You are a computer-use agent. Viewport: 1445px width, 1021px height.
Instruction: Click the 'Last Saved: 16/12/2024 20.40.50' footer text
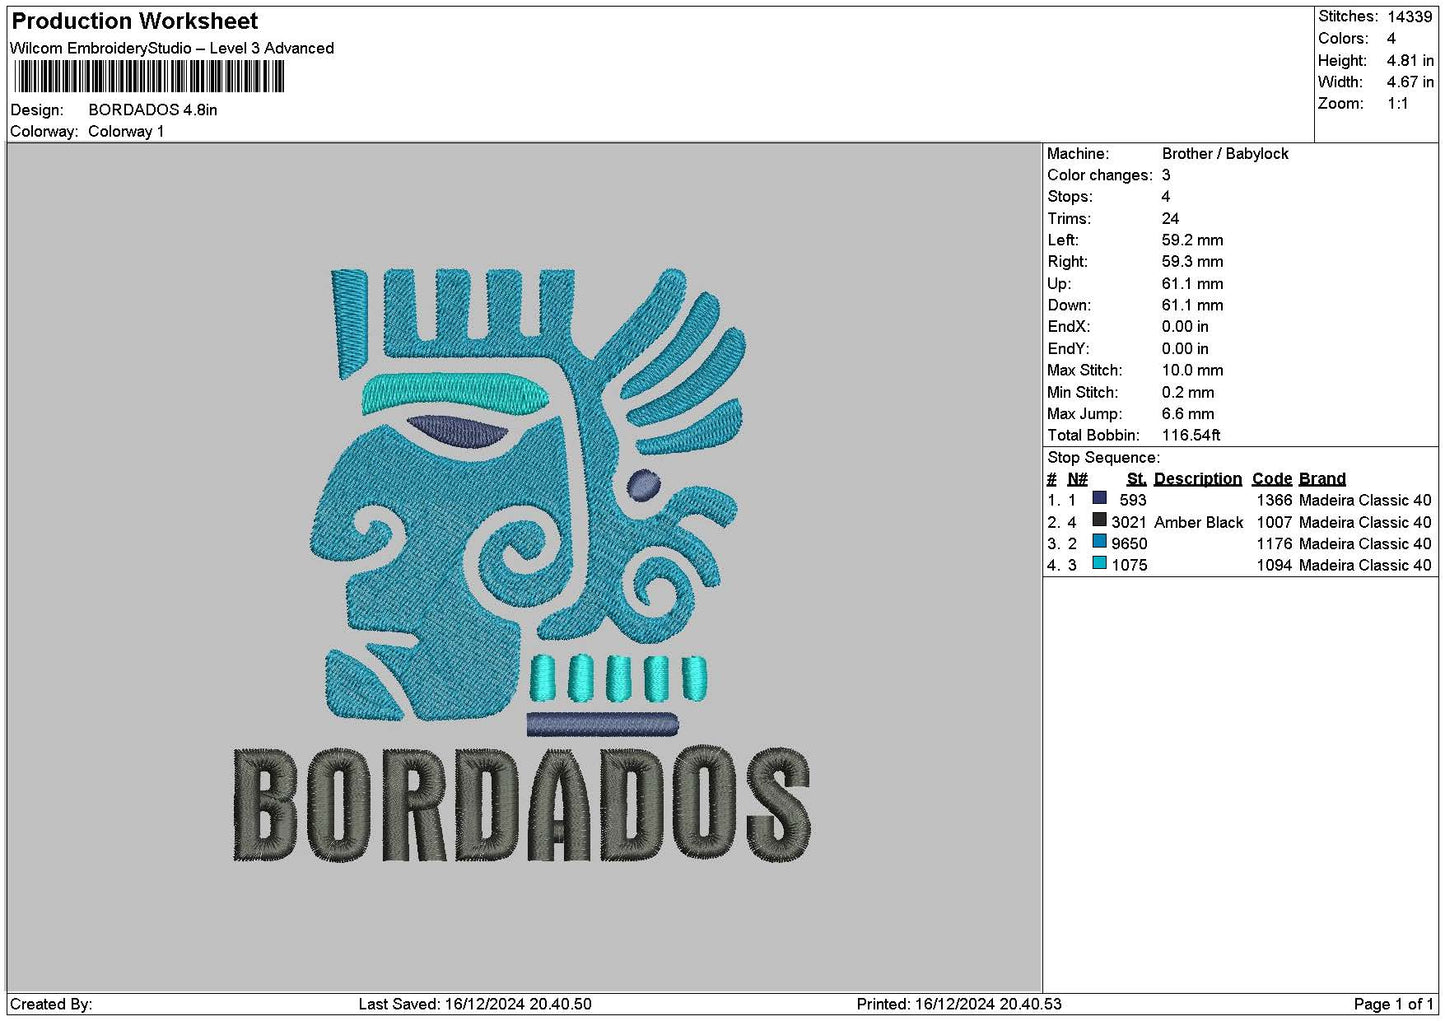475,1004
